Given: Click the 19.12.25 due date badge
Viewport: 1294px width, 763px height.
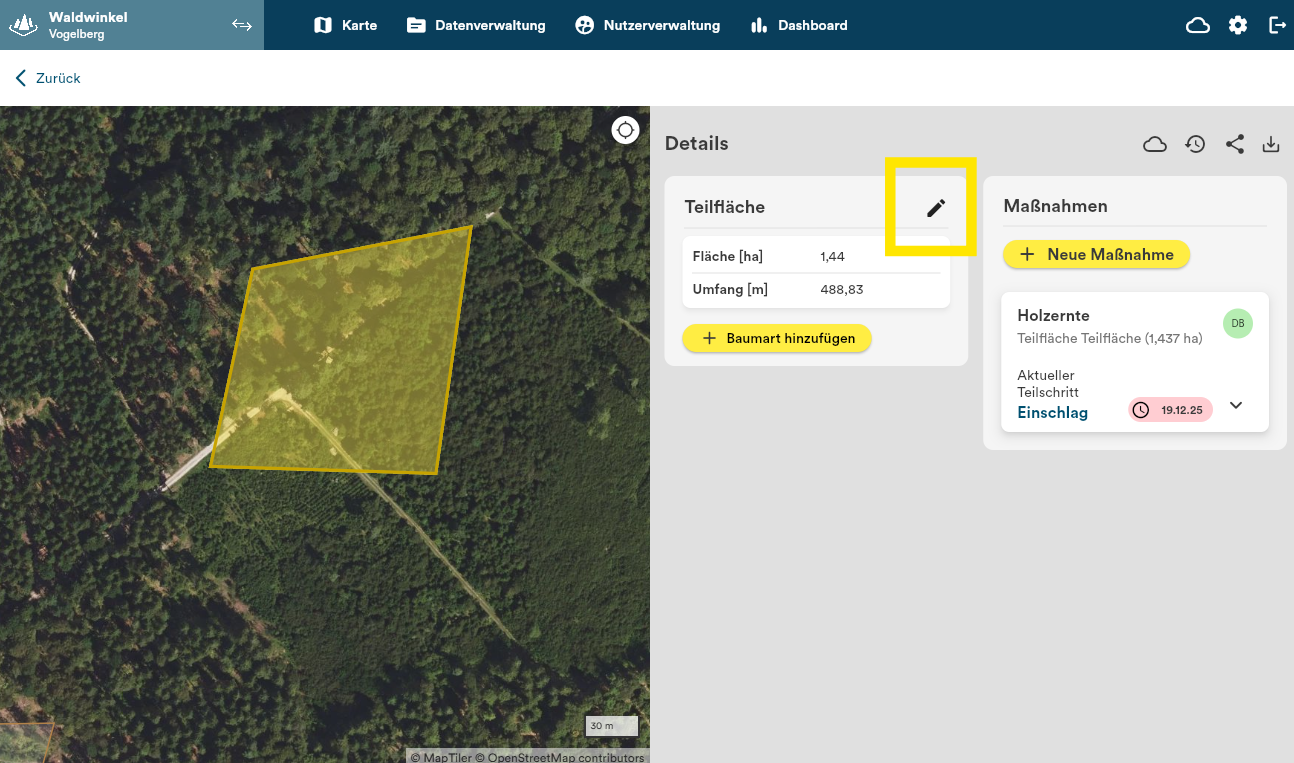Looking at the screenshot, I should [x=1170, y=410].
